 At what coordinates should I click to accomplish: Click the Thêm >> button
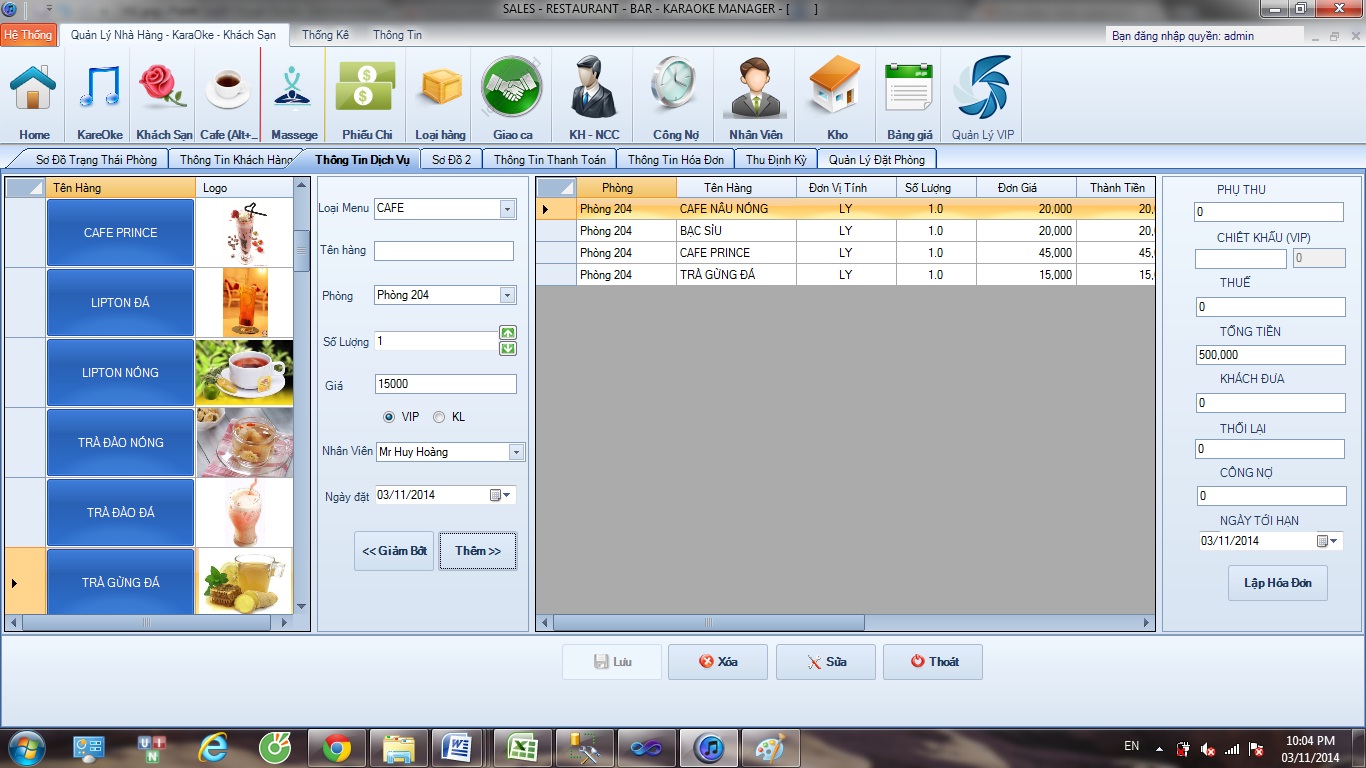(x=478, y=551)
